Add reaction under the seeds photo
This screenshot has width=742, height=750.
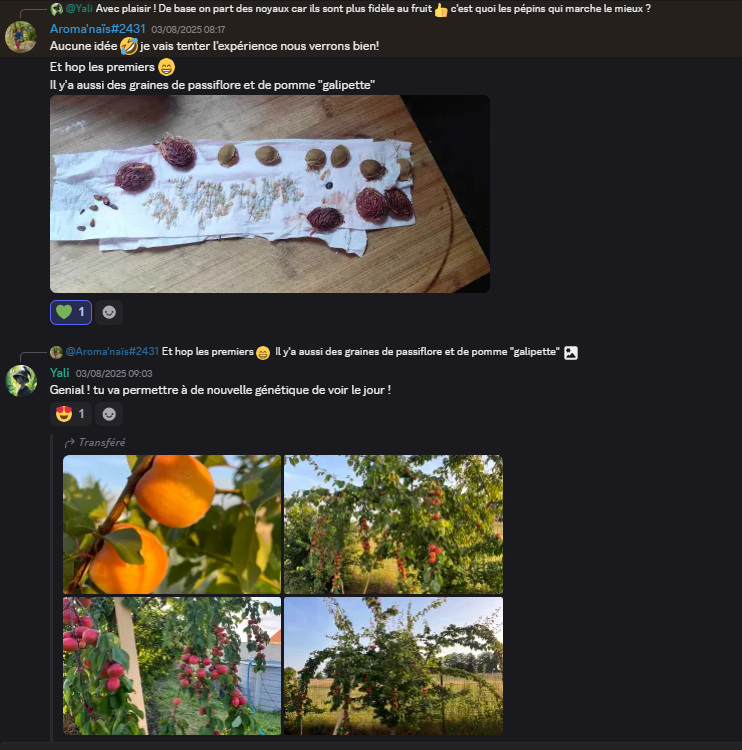109,312
